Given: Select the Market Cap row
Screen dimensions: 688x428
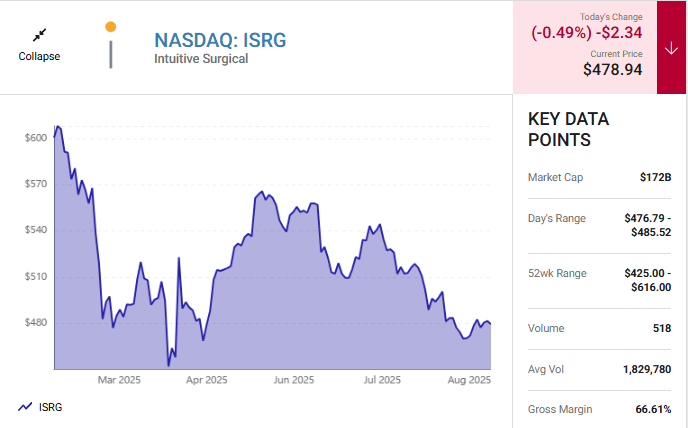Looking at the screenshot, I should coord(599,177).
